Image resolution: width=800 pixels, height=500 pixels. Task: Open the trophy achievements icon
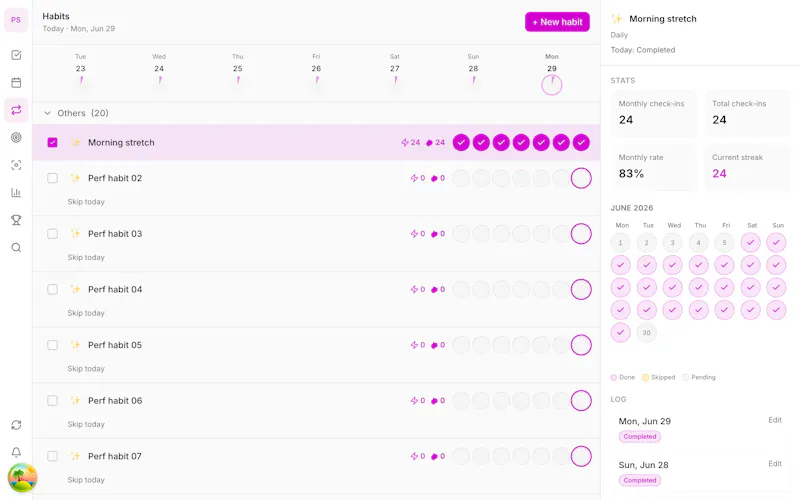(x=16, y=220)
